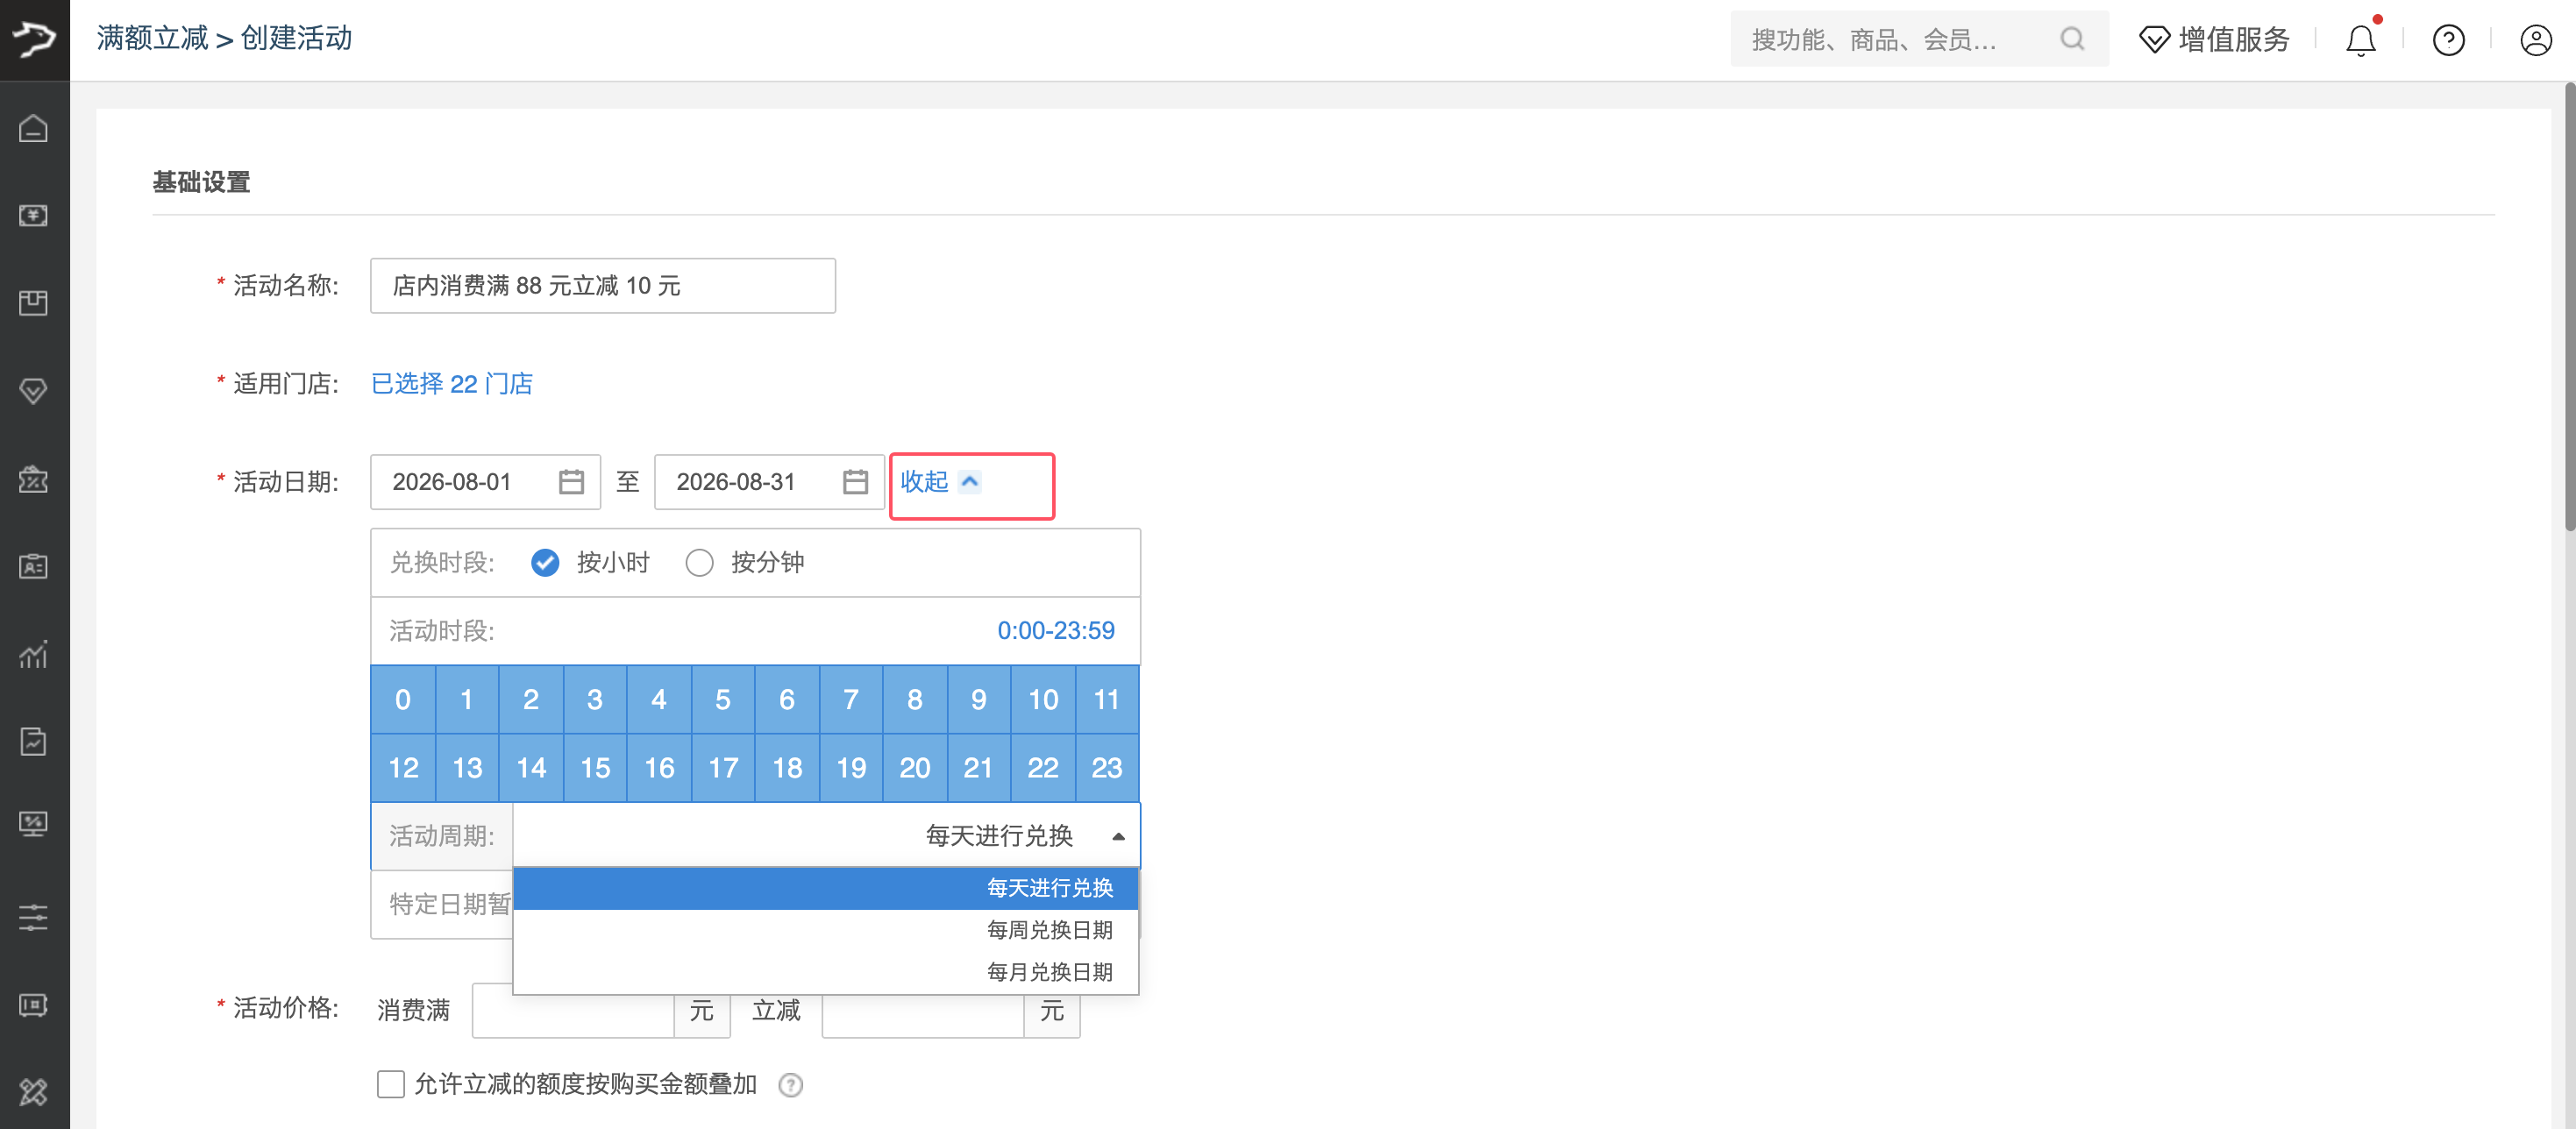Toggle hour 23 in the time grid
2576x1129 pixels.
tap(1107, 768)
